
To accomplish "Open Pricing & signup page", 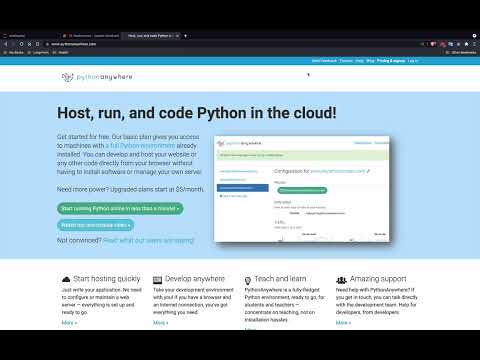I will point(391,61).
